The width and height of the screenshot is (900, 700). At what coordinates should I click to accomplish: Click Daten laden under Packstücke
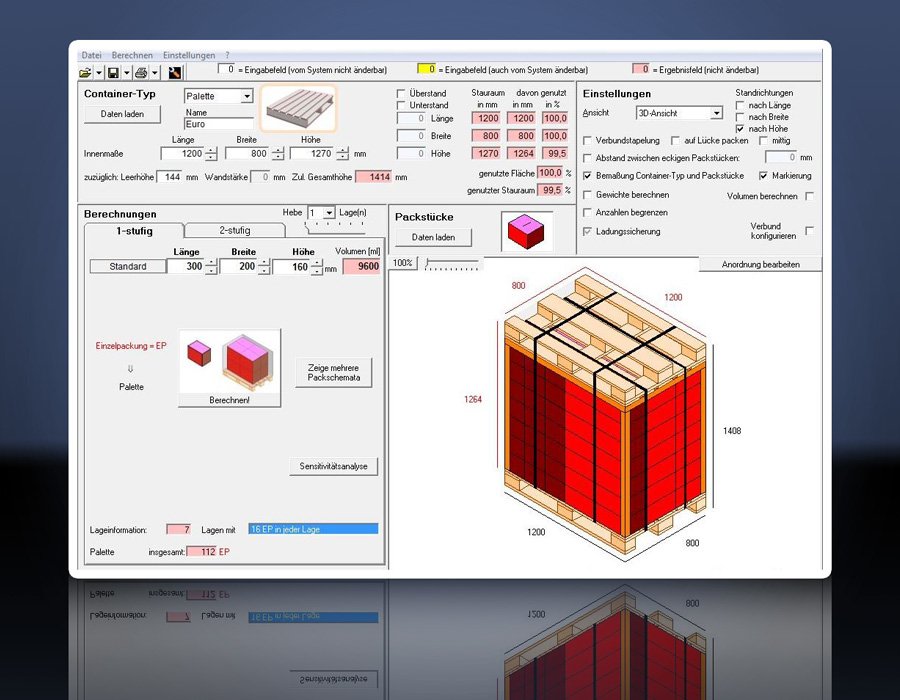tap(433, 237)
